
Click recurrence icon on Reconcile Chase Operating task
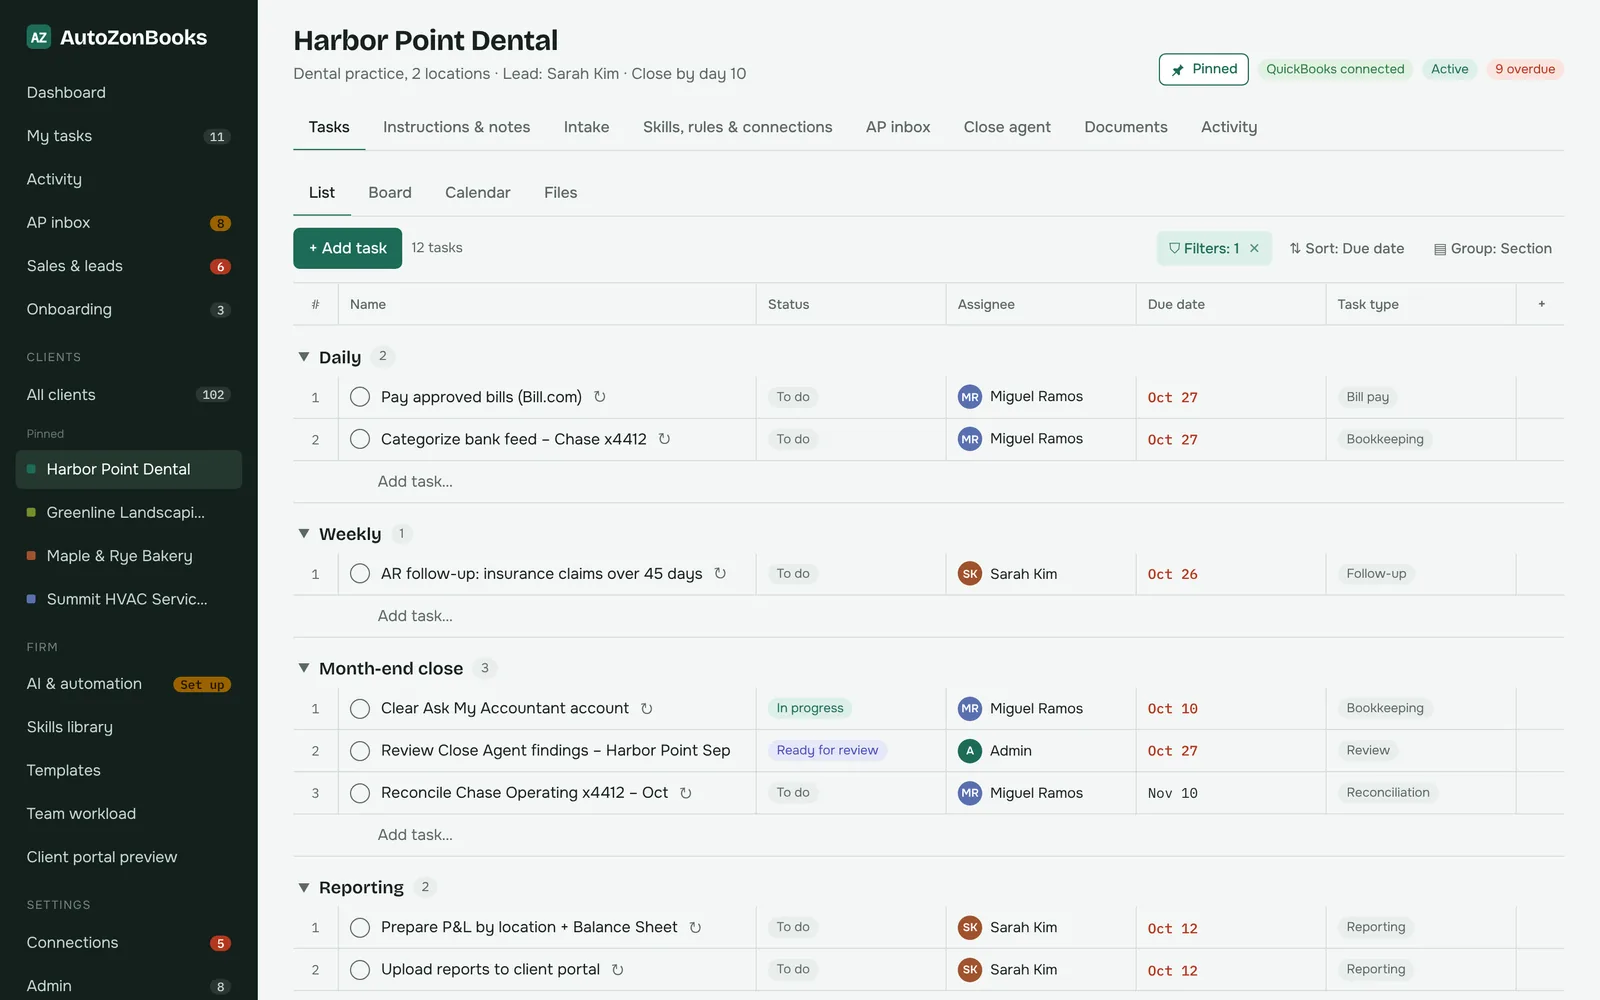[x=686, y=793]
